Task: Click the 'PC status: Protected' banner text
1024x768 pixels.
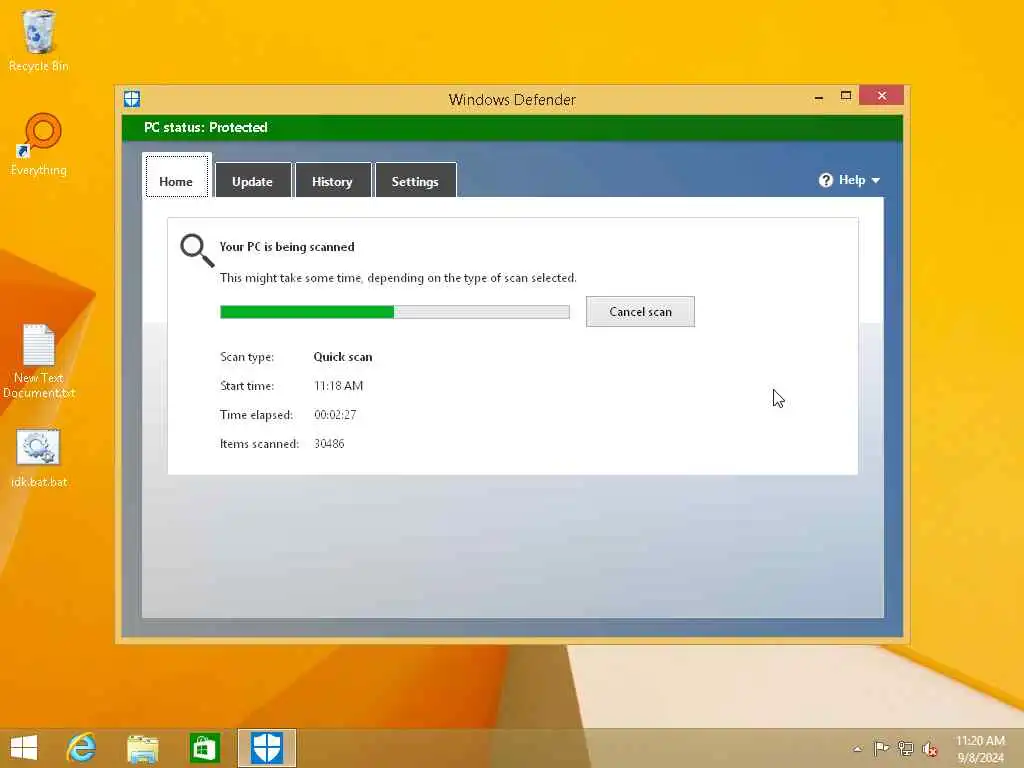Action: pyautogui.click(x=206, y=127)
